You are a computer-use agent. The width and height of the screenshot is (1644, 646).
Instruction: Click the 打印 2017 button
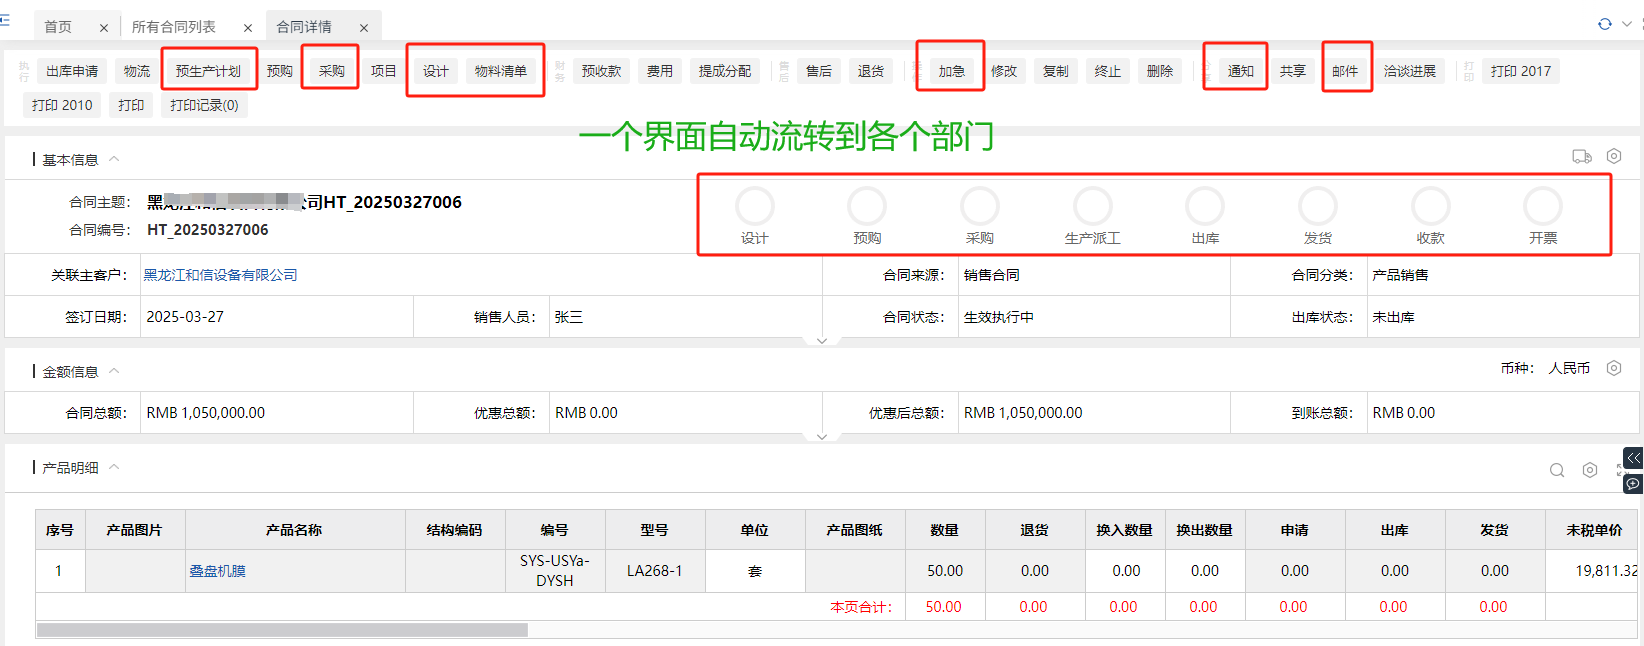click(1521, 71)
